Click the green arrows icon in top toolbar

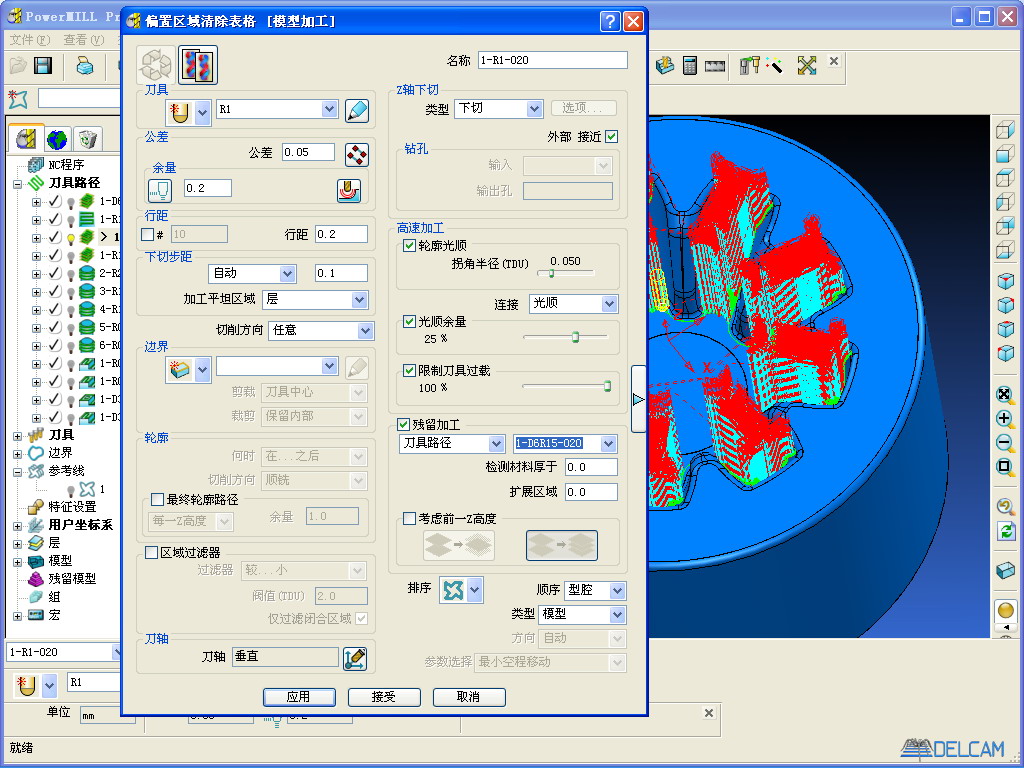[807, 65]
